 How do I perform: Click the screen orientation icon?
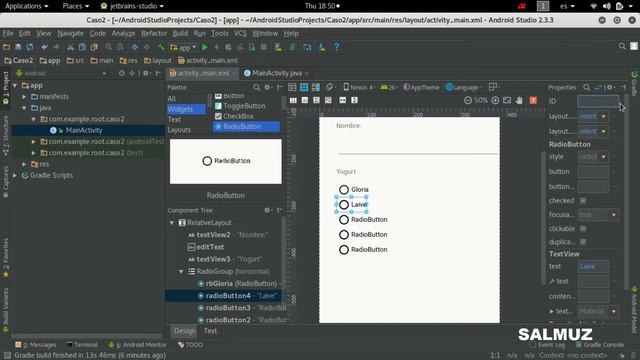point(329,87)
